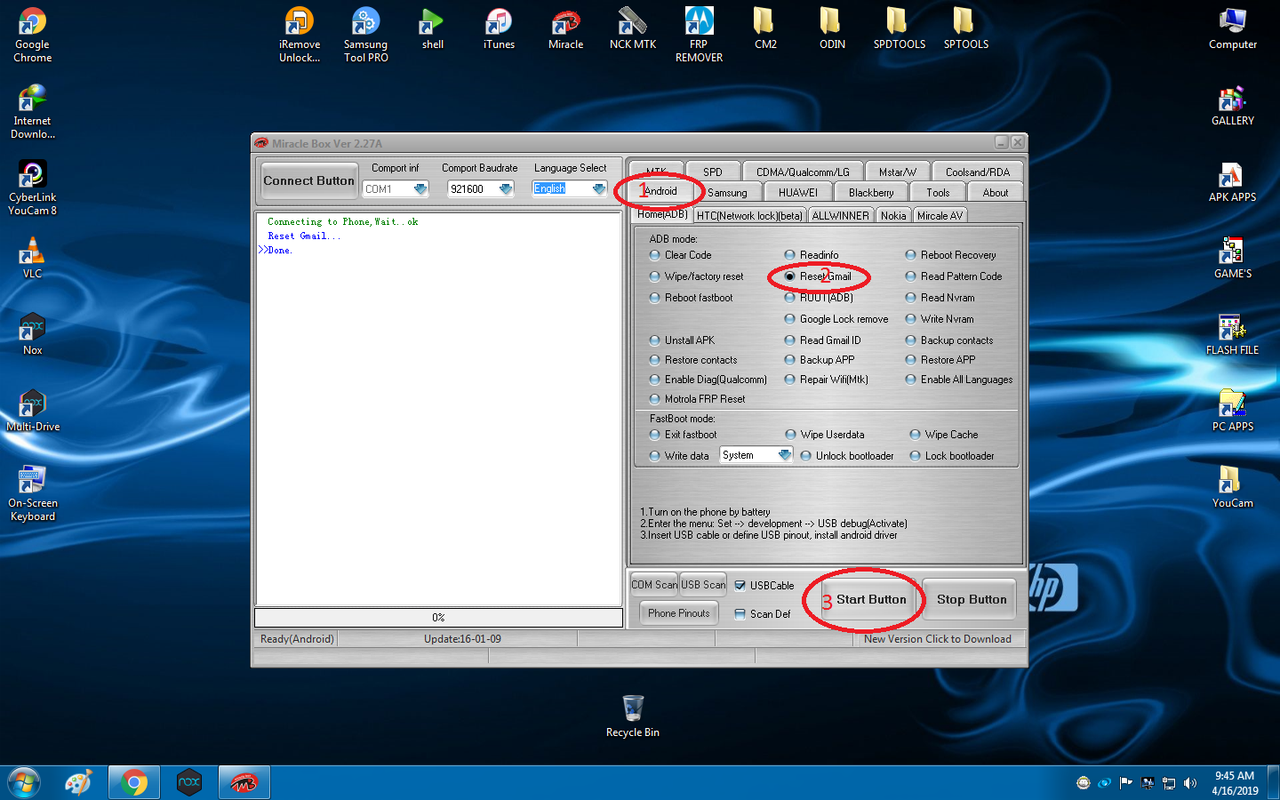This screenshot has width=1280, height=800.
Task: Open the APK APPS desktop shortcut
Action: pyautogui.click(x=1232, y=183)
